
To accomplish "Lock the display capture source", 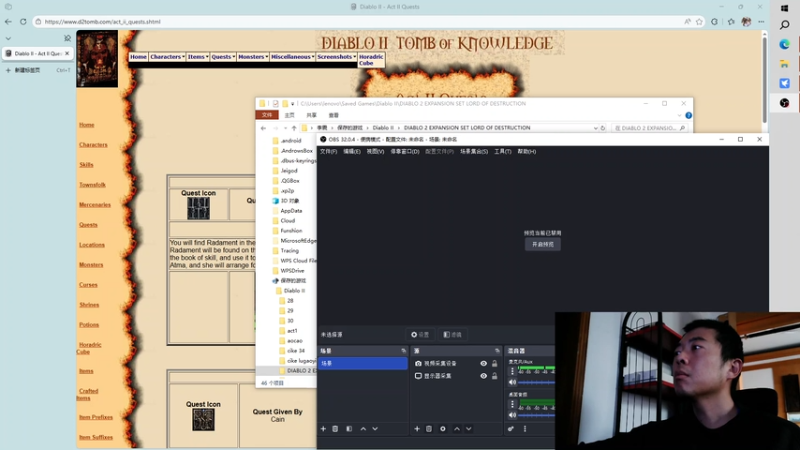I will (494, 376).
